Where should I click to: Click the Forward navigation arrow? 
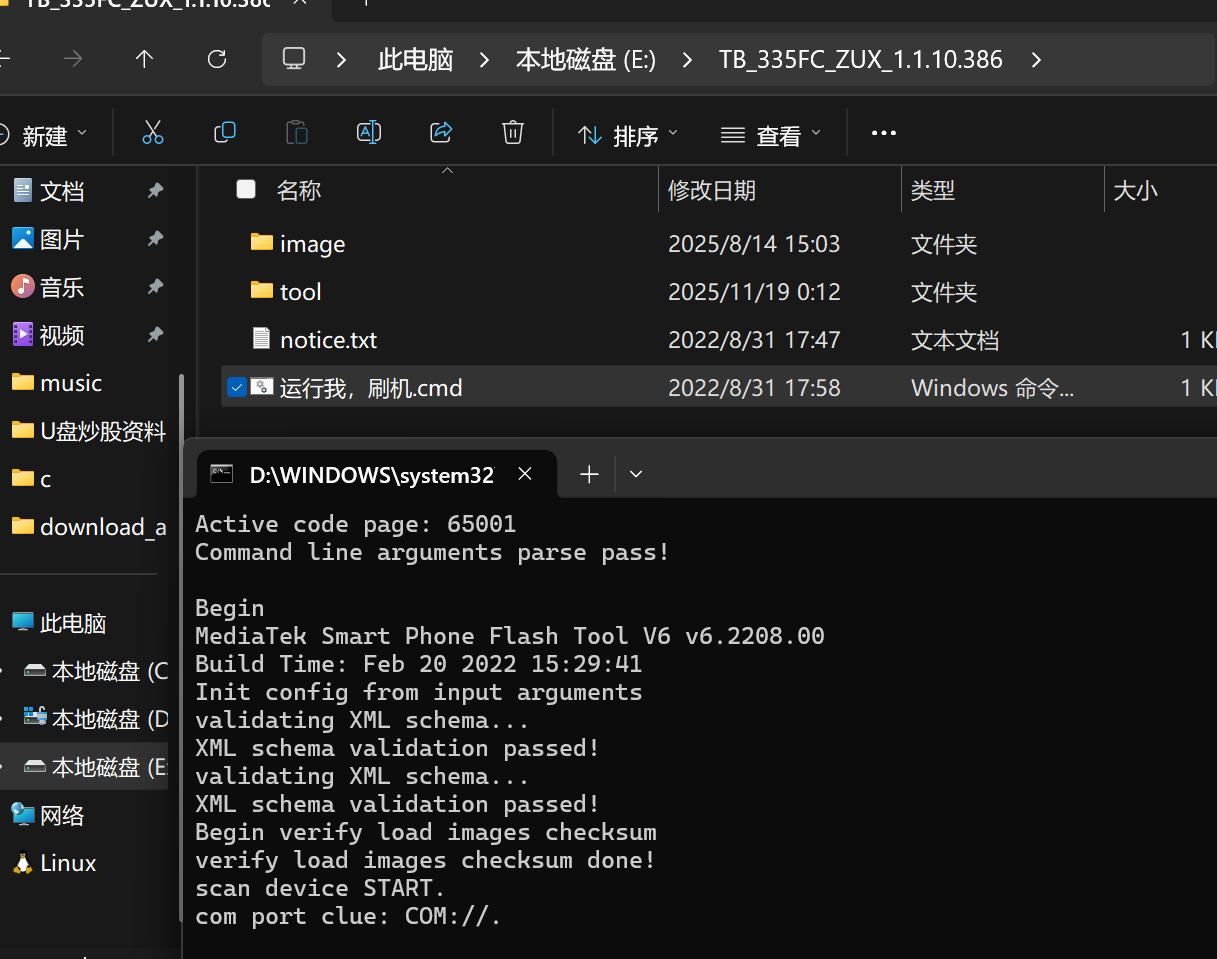point(73,59)
